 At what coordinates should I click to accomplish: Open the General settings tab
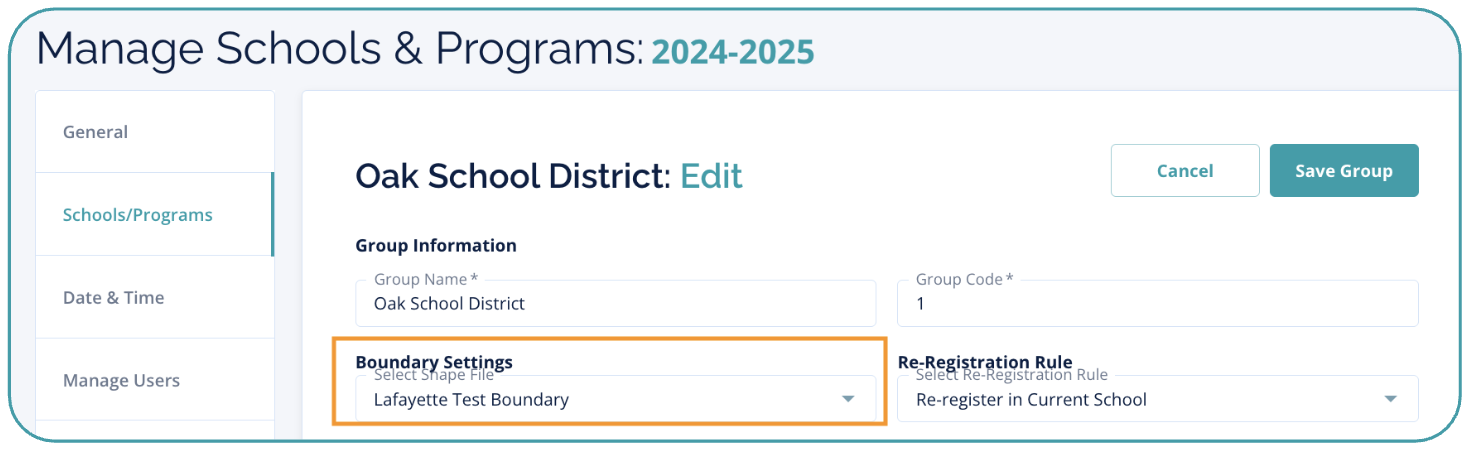tap(96, 132)
